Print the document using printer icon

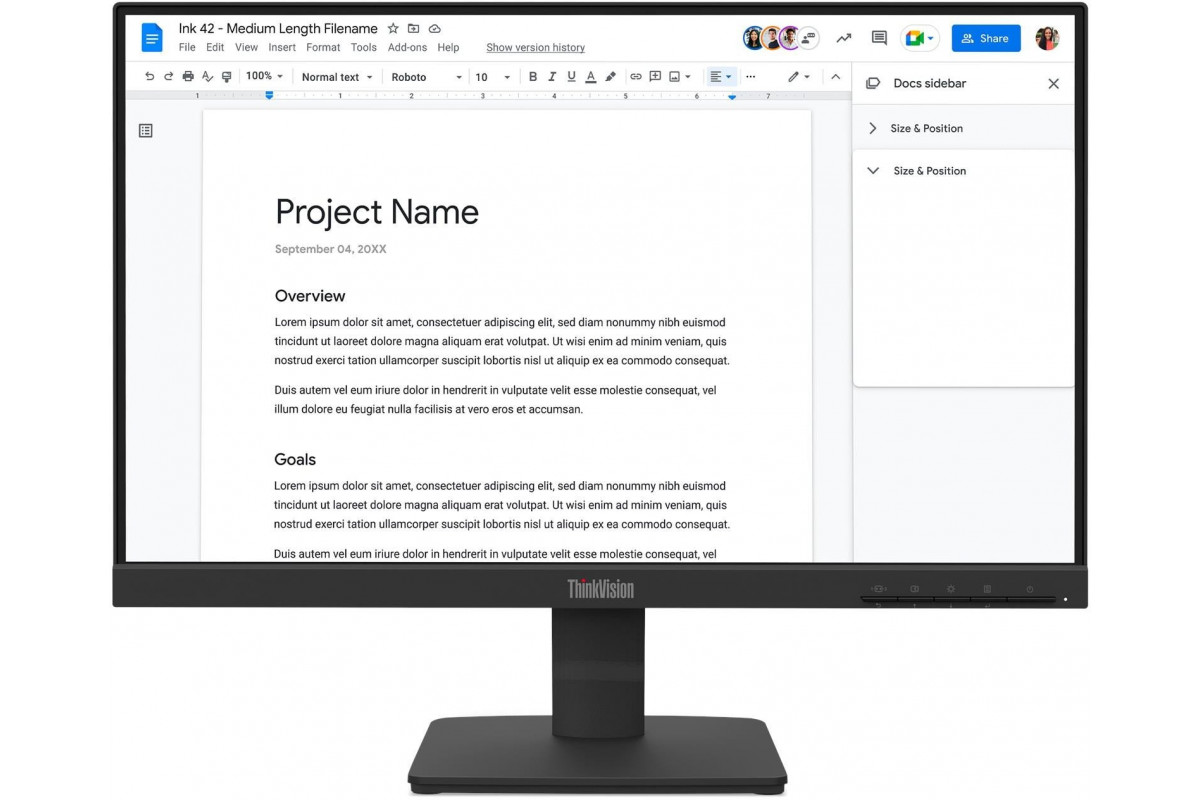(x=188, y=77)
